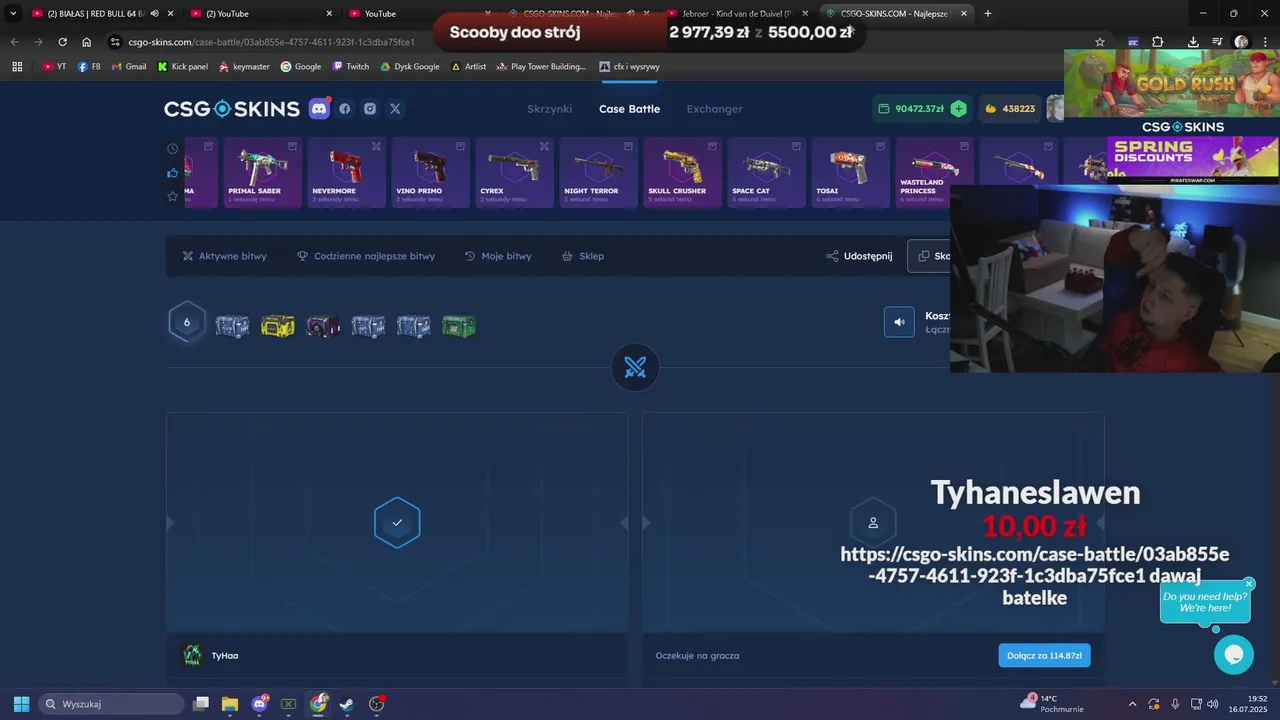Open the Wasteland Princess drop card
The width and height of the screenshot is (1280, 720).
(x=935, y=172)
